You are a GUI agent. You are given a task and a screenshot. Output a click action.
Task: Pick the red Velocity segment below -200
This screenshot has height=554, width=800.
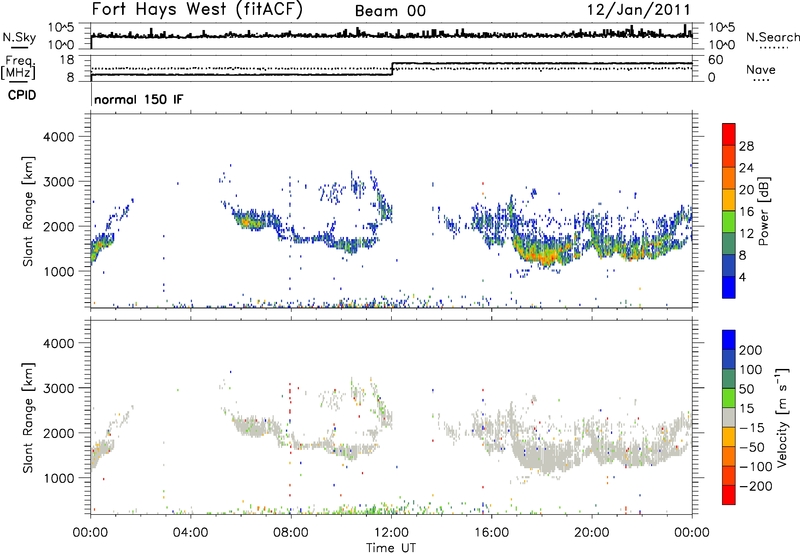pyautogui.click(x=729, y=495)
